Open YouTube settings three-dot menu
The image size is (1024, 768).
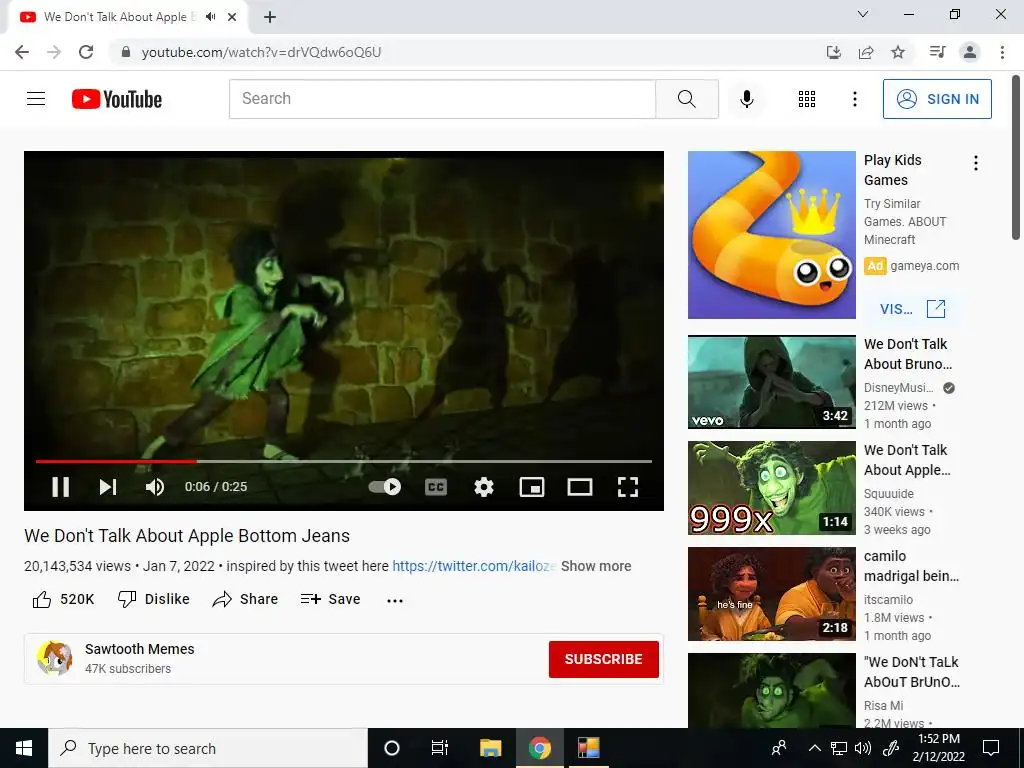point(854,99)
